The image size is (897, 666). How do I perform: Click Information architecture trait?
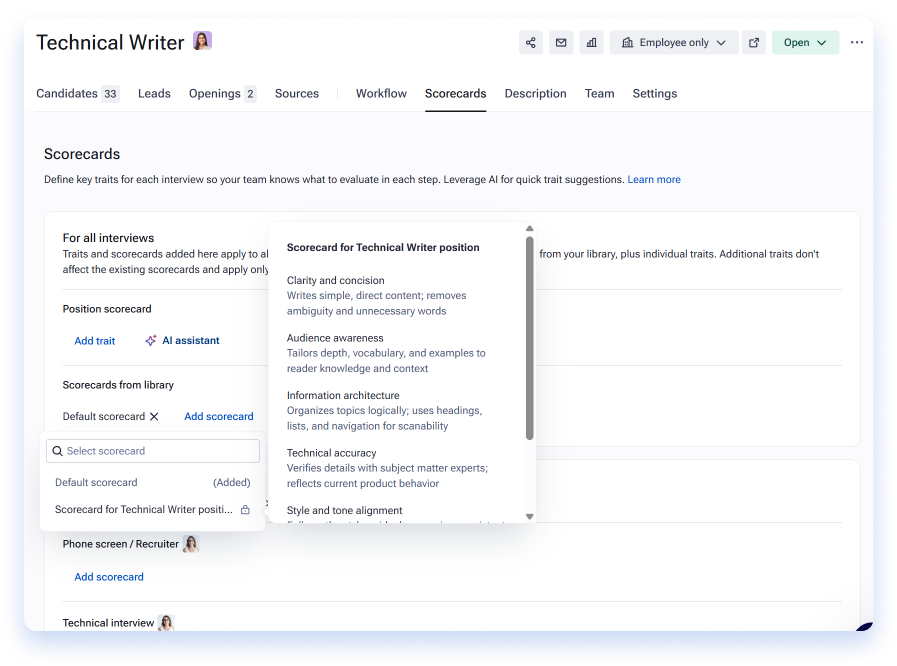(343, 395)
